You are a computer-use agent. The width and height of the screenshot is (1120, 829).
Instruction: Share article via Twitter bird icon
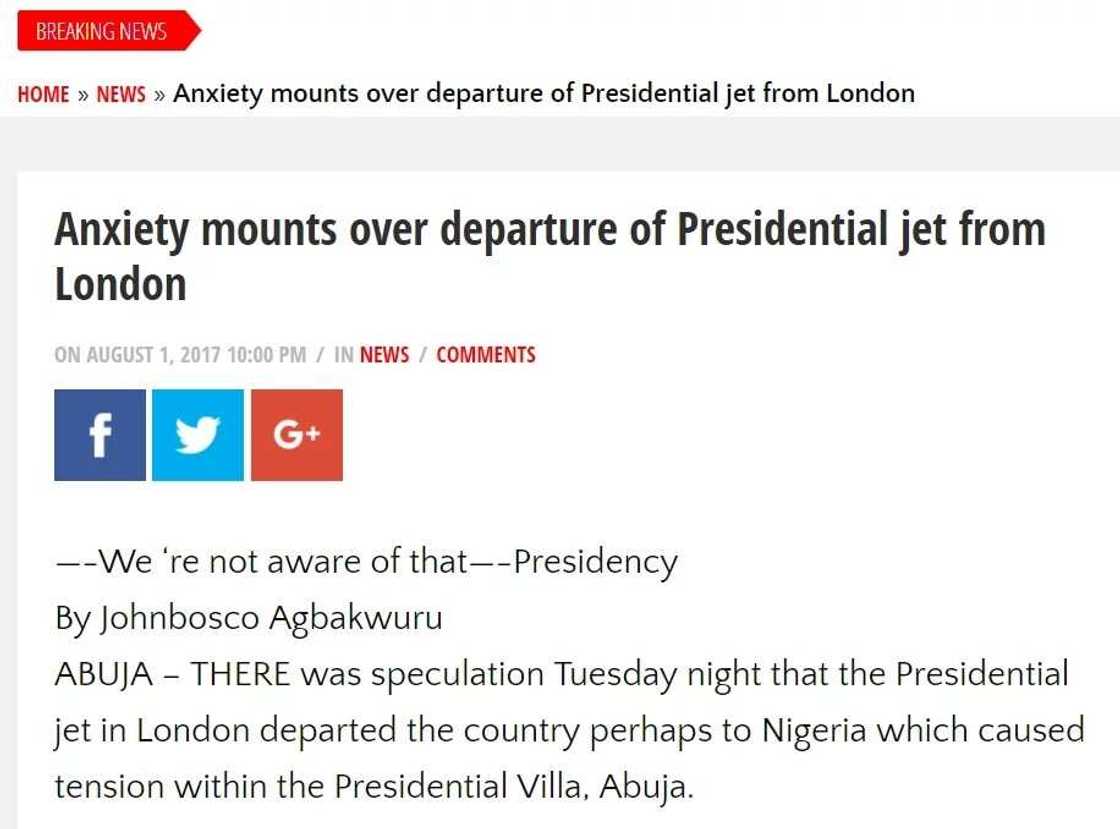[x=197, y=435]
